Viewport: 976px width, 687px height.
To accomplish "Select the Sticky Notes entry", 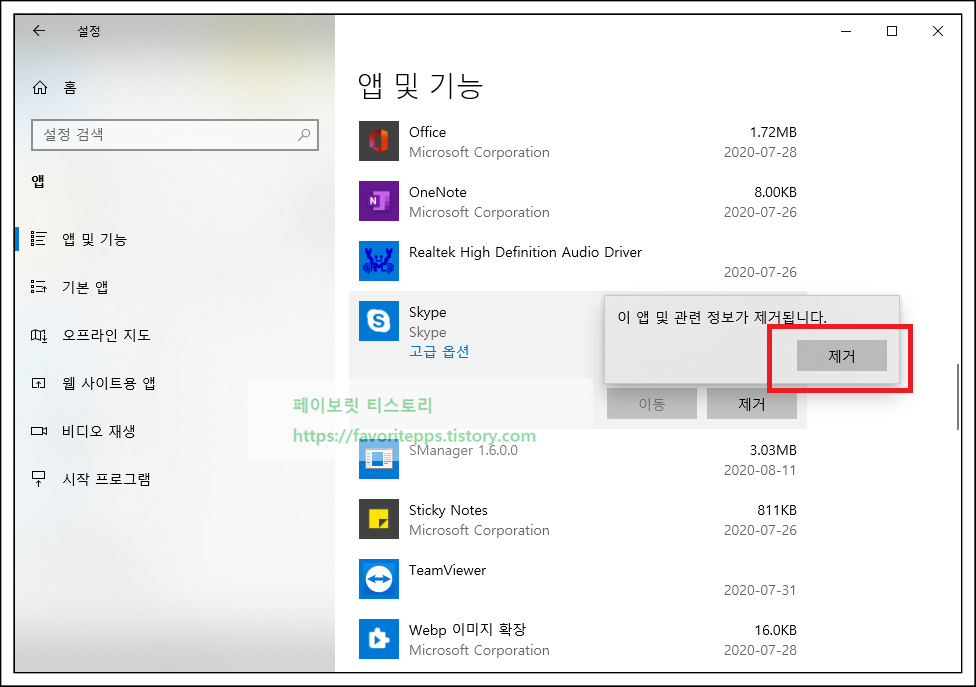I will click(x=448, y=510).
